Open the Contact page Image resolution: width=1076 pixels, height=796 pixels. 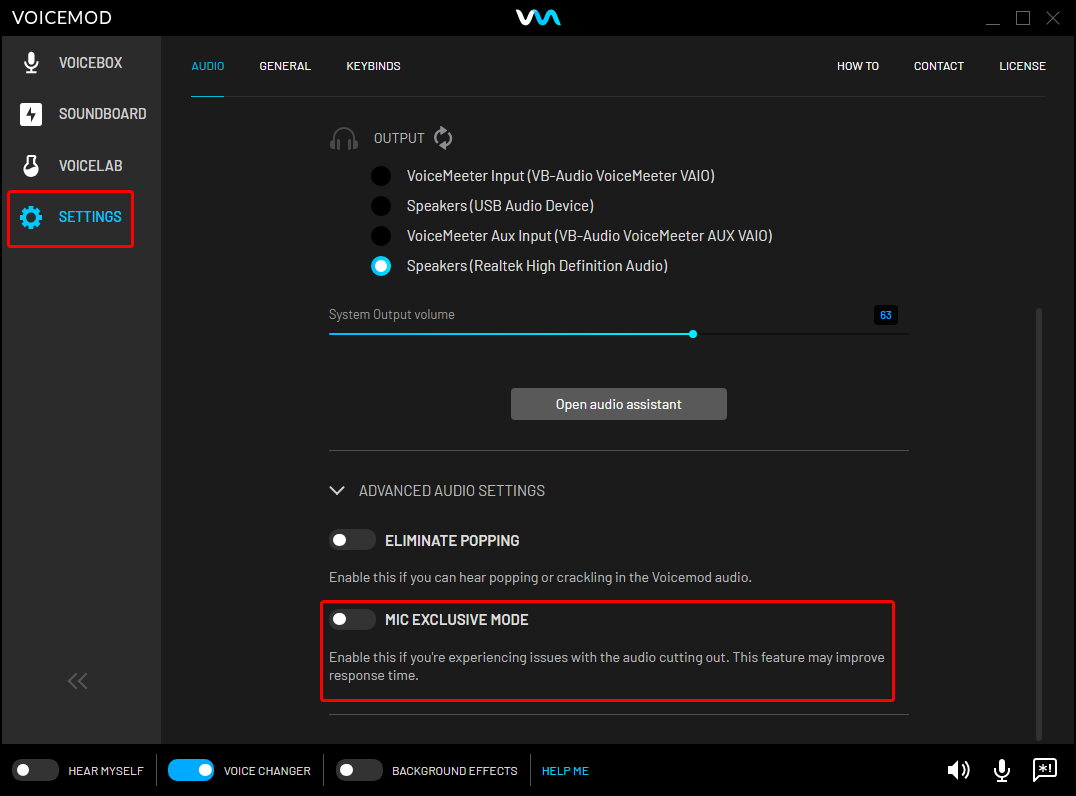point(939,66)
